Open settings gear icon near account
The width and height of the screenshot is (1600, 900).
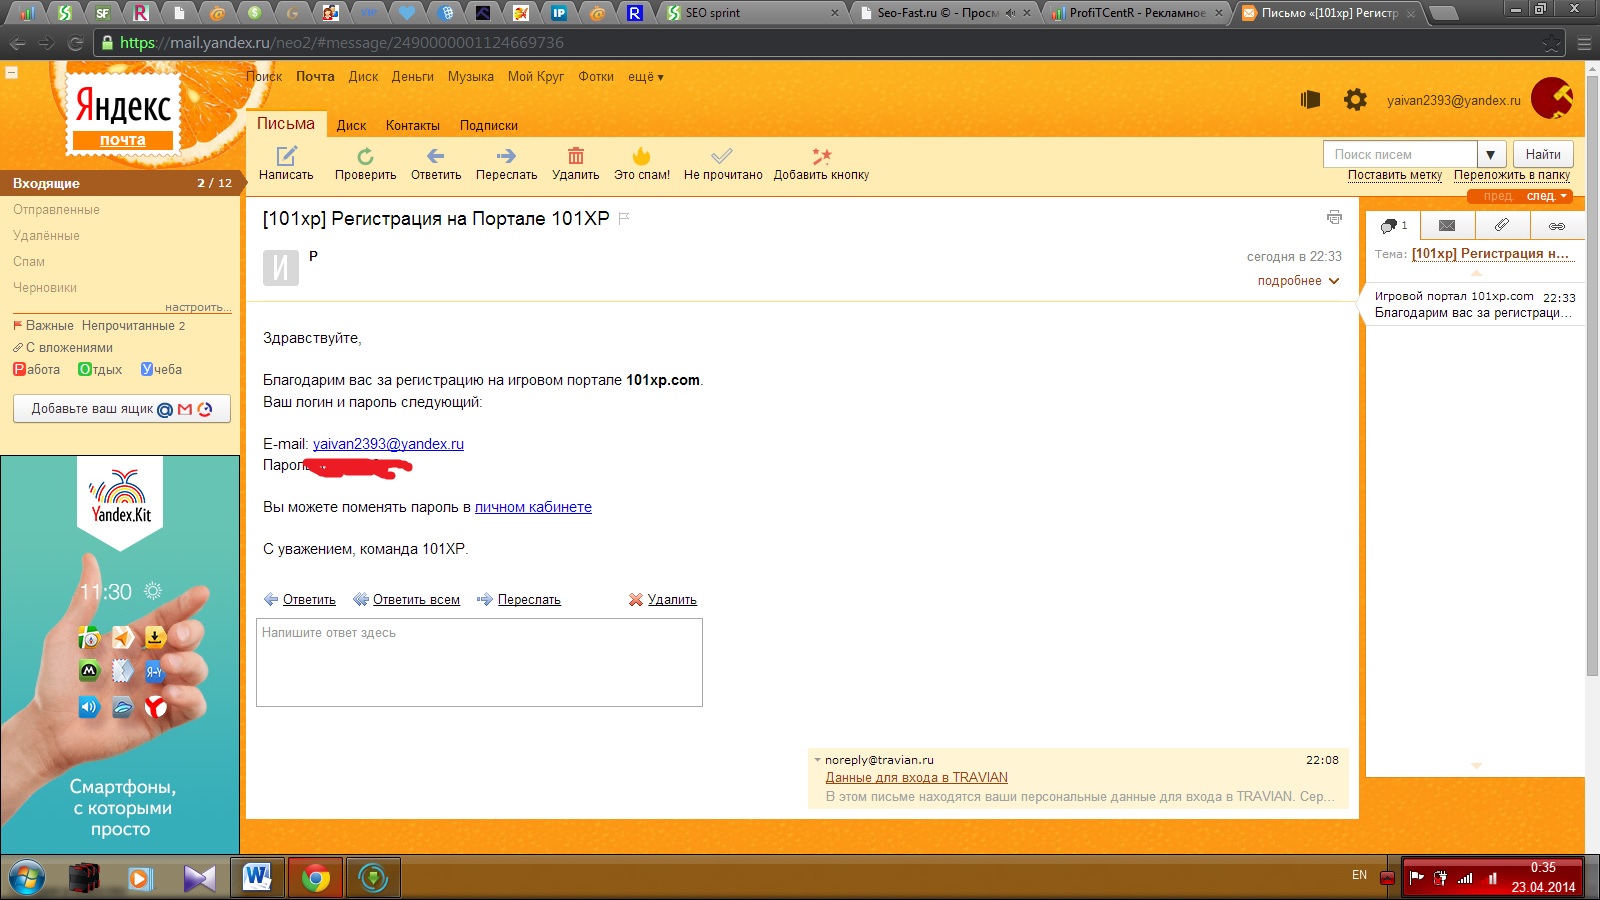click(x=1355, y=99)
